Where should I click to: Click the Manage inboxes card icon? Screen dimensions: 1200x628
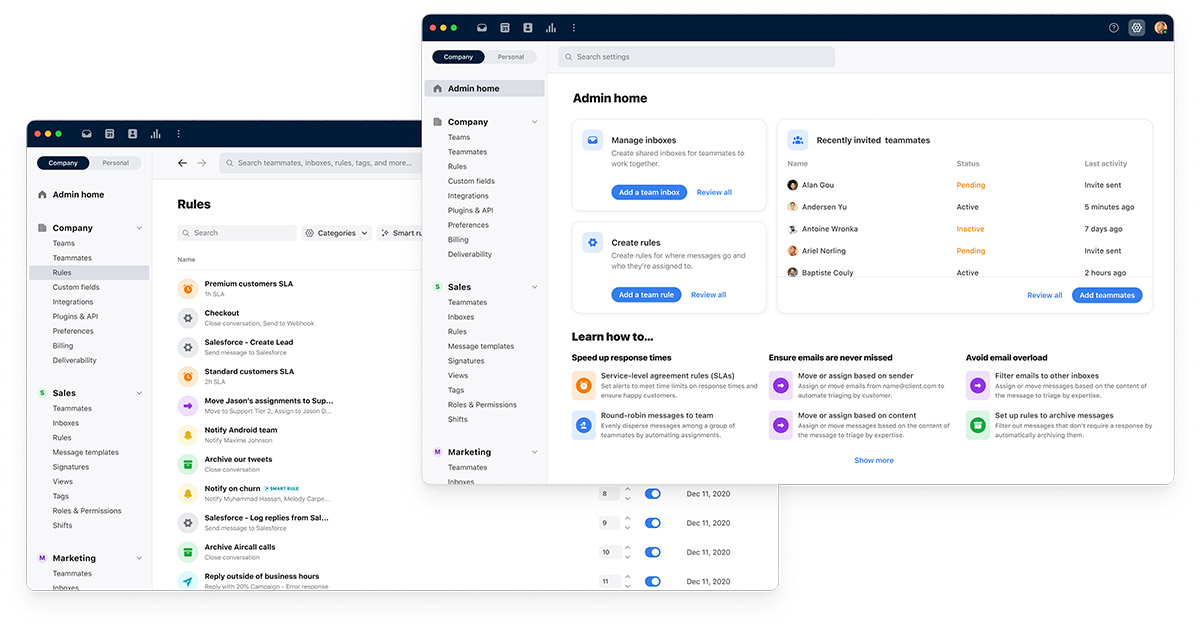(593, 141)
